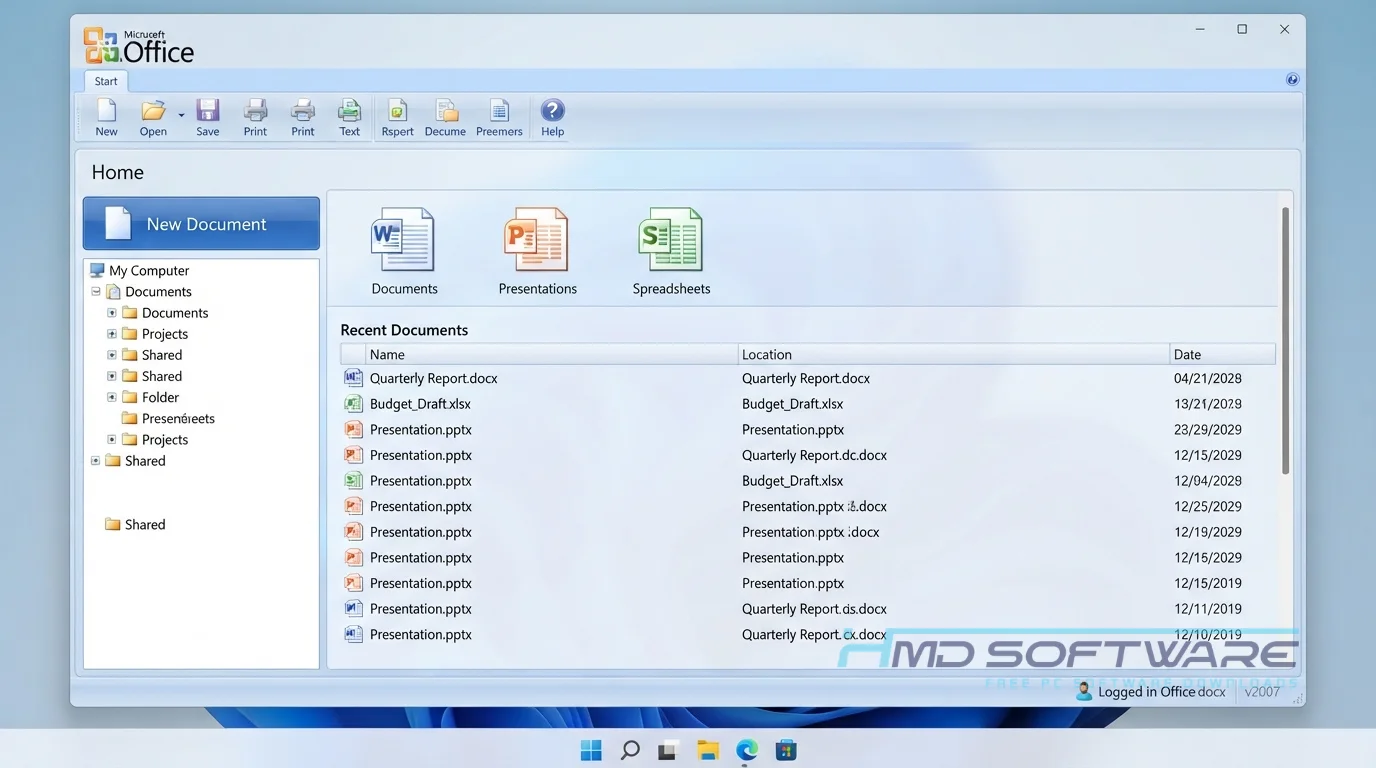This screenshot has width=1376, height=768.
Task: Click the file icon in the 12/04/2029 row
Action: (x=353, y=480)
